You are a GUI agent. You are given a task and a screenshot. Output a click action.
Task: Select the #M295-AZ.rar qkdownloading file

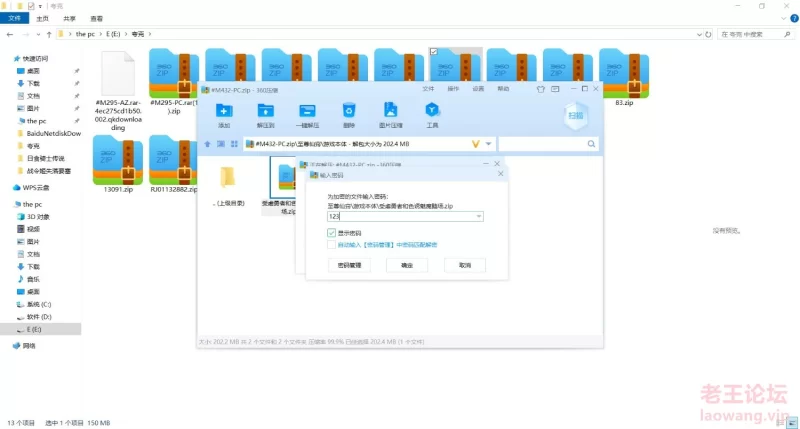[118, 90]
